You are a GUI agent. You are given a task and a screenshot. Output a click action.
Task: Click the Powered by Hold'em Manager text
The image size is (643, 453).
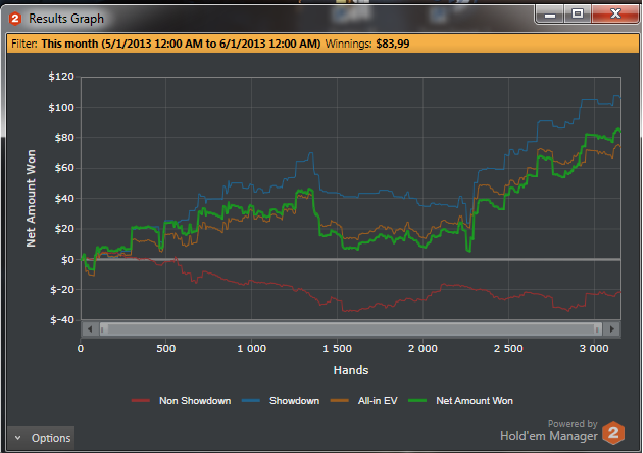tap(549, 430)
